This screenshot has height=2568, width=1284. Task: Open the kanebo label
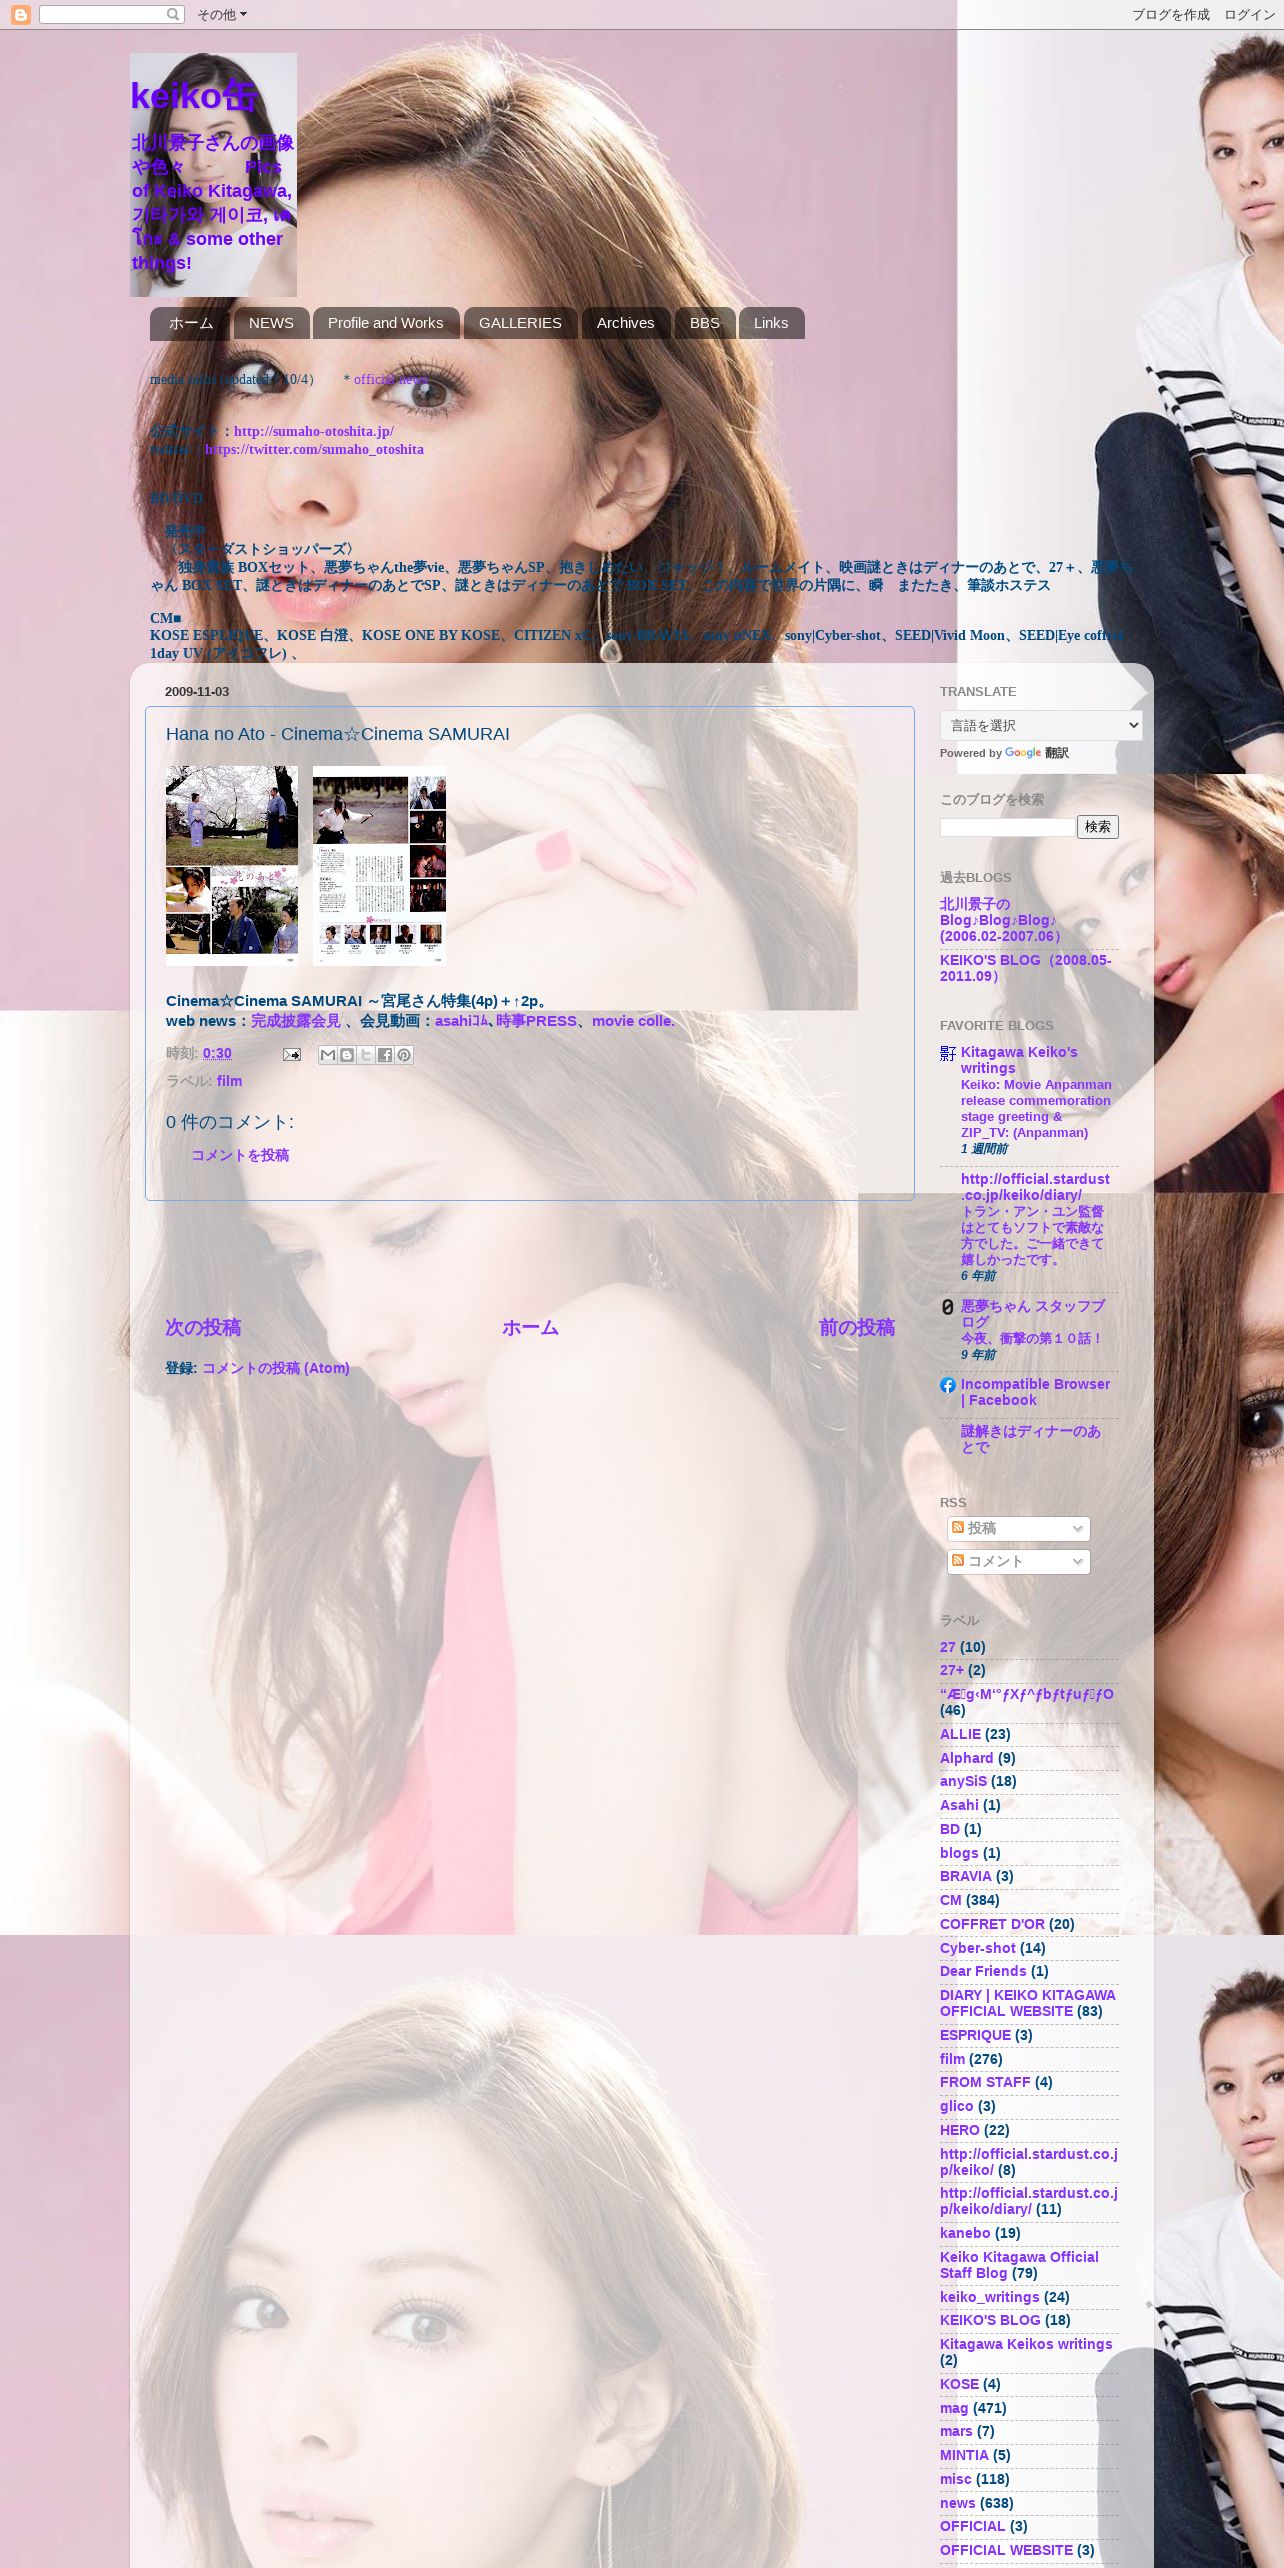pos(965,2233)
